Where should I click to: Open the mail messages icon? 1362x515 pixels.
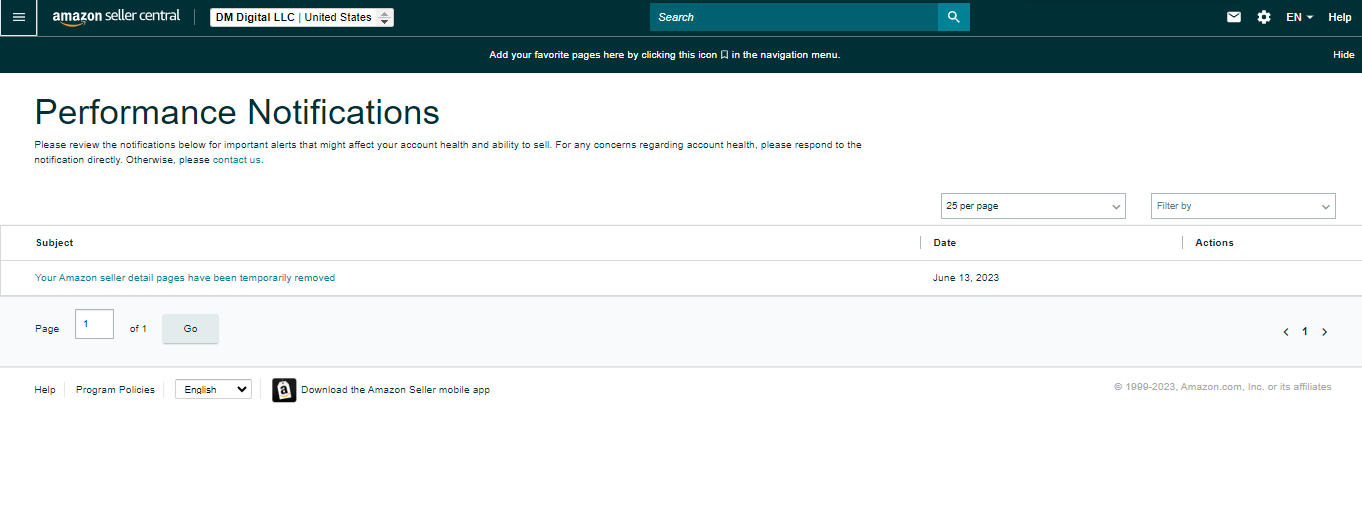1234,17
